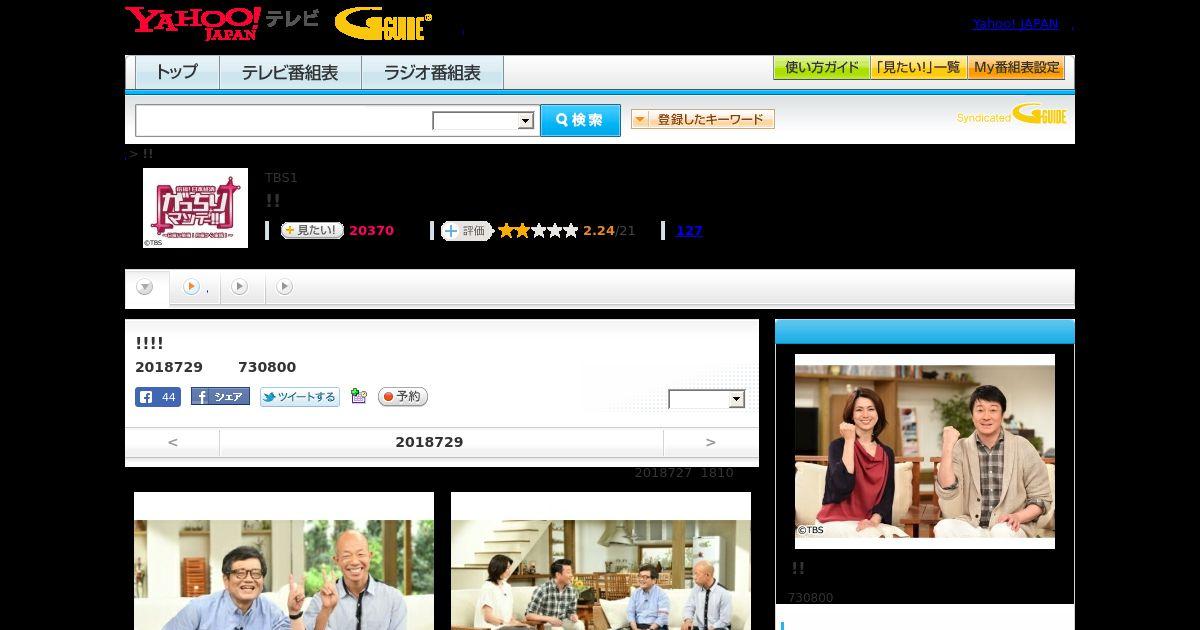Screen dimensions: 1200x630
Task: Click the Syndicated G-GUIDE logo
Action: coord(1012,115)
